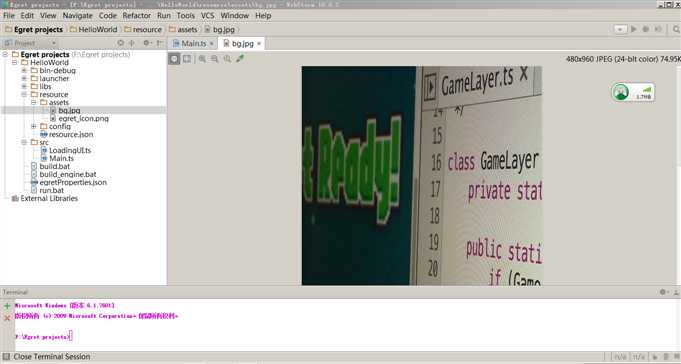Zoom in on the bg.jpg image

tap(202, 59)
